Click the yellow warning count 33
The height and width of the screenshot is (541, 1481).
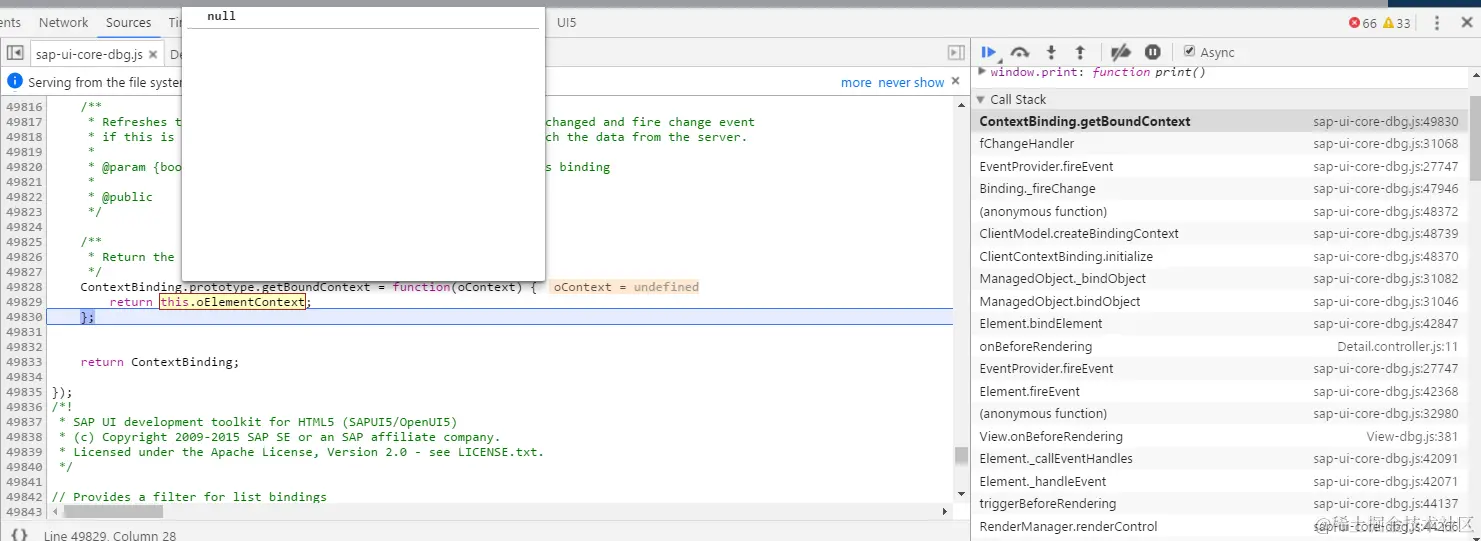(x=1396, y=23)
